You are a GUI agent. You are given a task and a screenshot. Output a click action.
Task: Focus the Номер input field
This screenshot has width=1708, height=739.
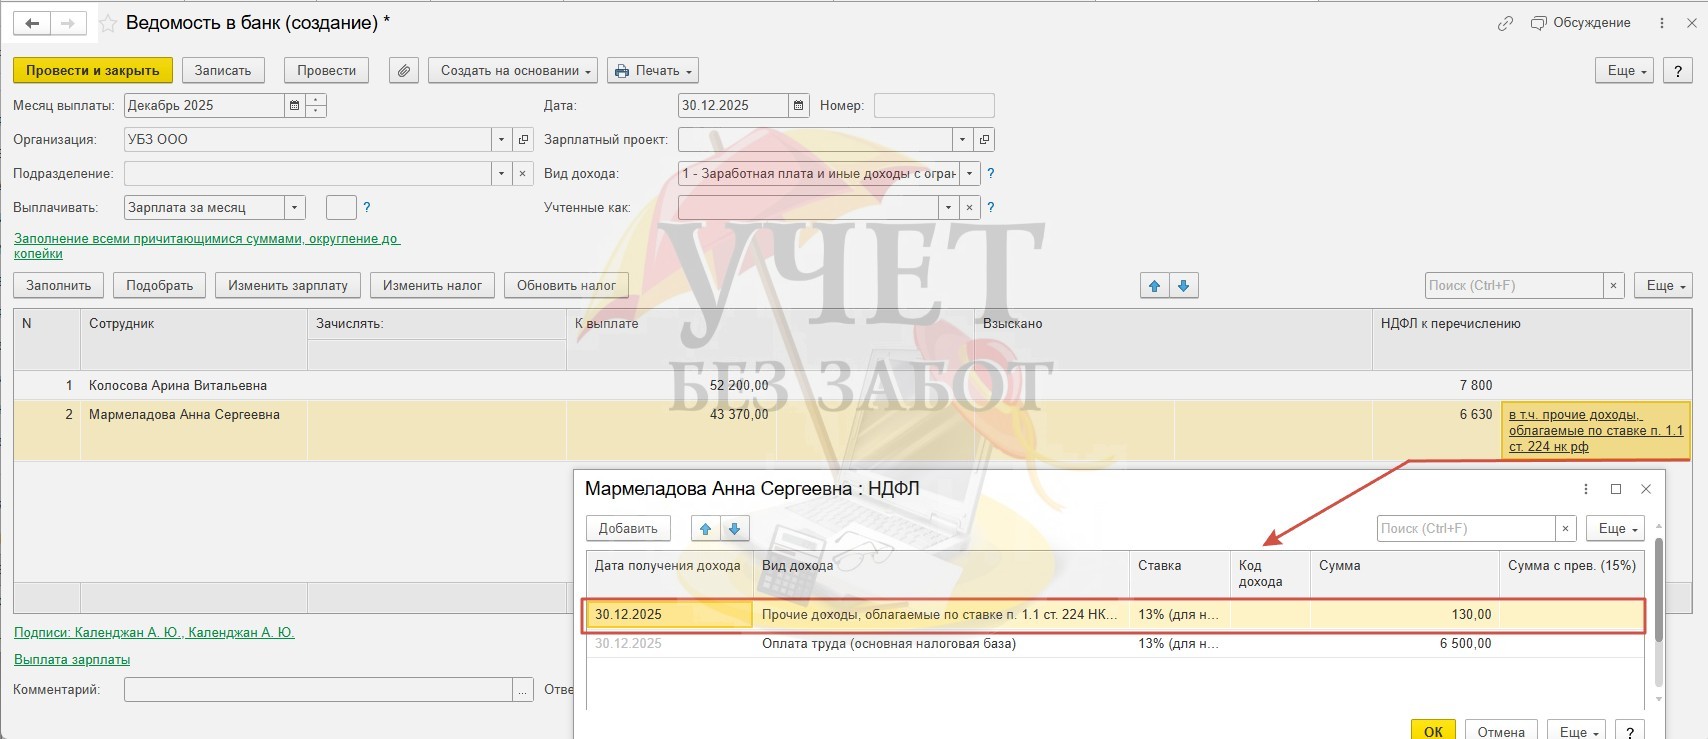click(x=934, y=106)
